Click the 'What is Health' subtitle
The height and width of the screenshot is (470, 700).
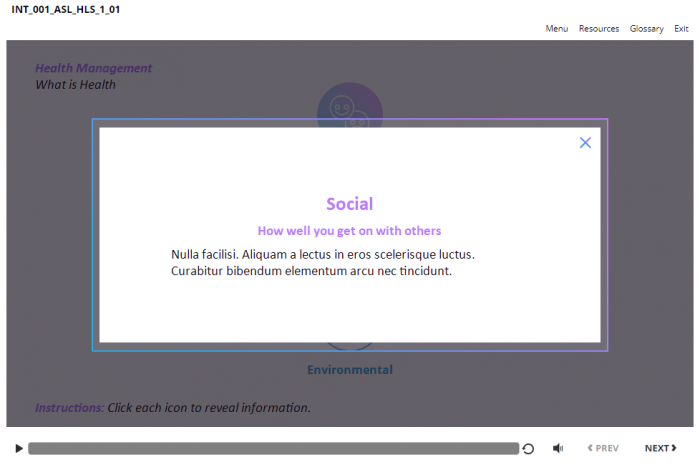click(76, 85)
